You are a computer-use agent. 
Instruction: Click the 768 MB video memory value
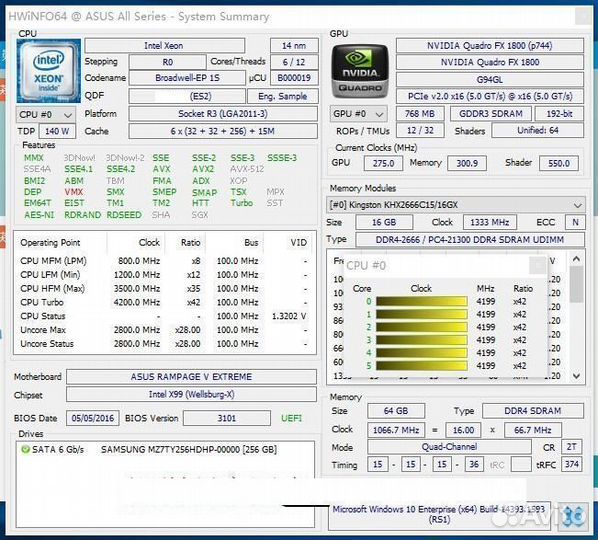[x=420, y=114]
